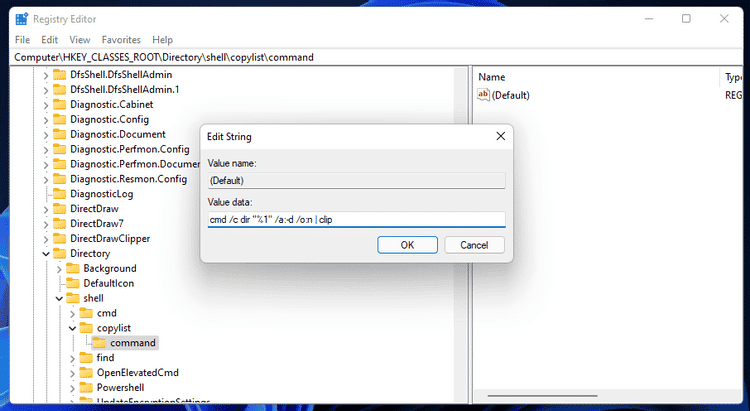The width and height of the screenshot is (750, 411).
Task: Close the Edit String dialog with X
Action: coord(500,136)
